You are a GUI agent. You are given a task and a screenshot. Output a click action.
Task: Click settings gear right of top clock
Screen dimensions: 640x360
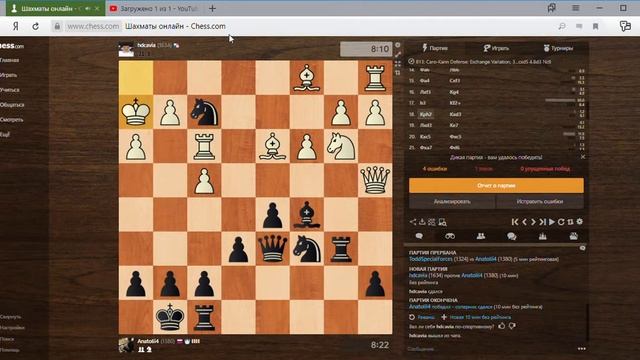click(398, 44)
